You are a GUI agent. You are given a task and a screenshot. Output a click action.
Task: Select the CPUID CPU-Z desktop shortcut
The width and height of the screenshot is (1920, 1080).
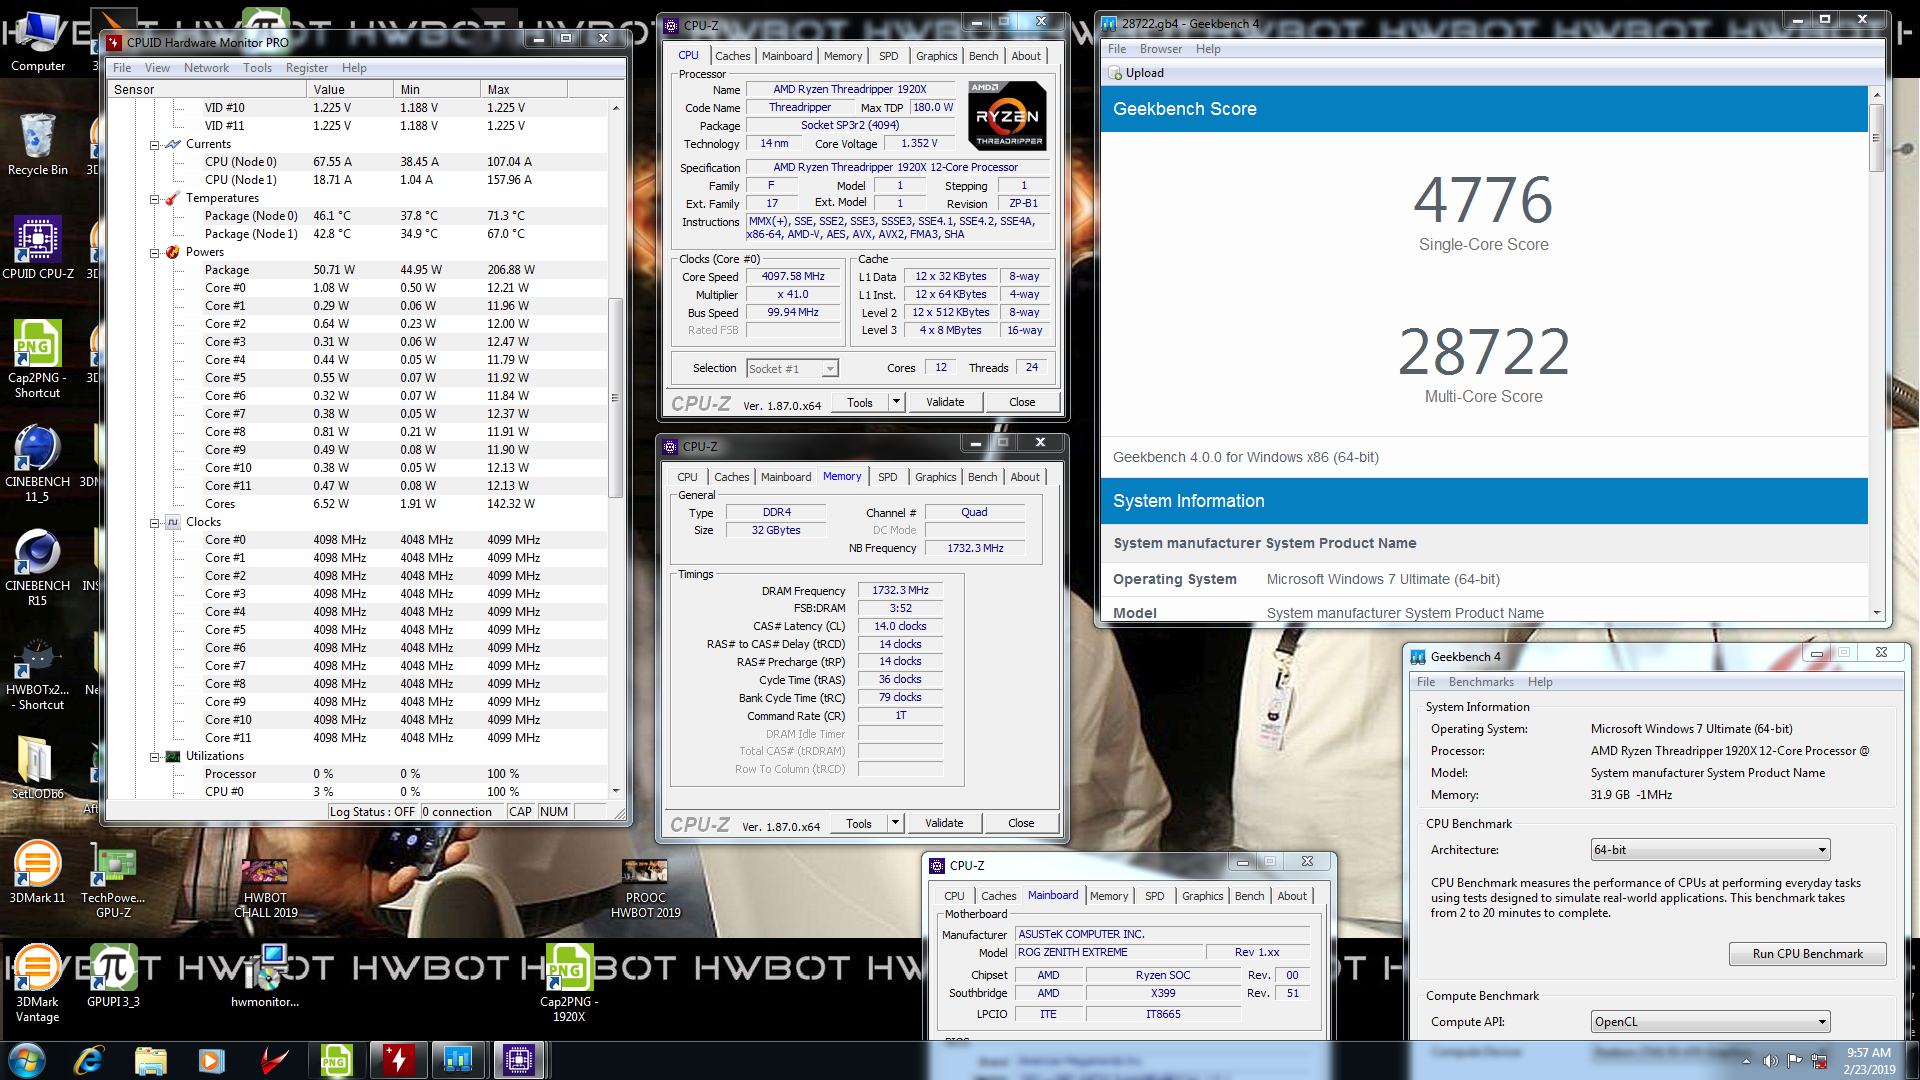click(x=38, y=248)
